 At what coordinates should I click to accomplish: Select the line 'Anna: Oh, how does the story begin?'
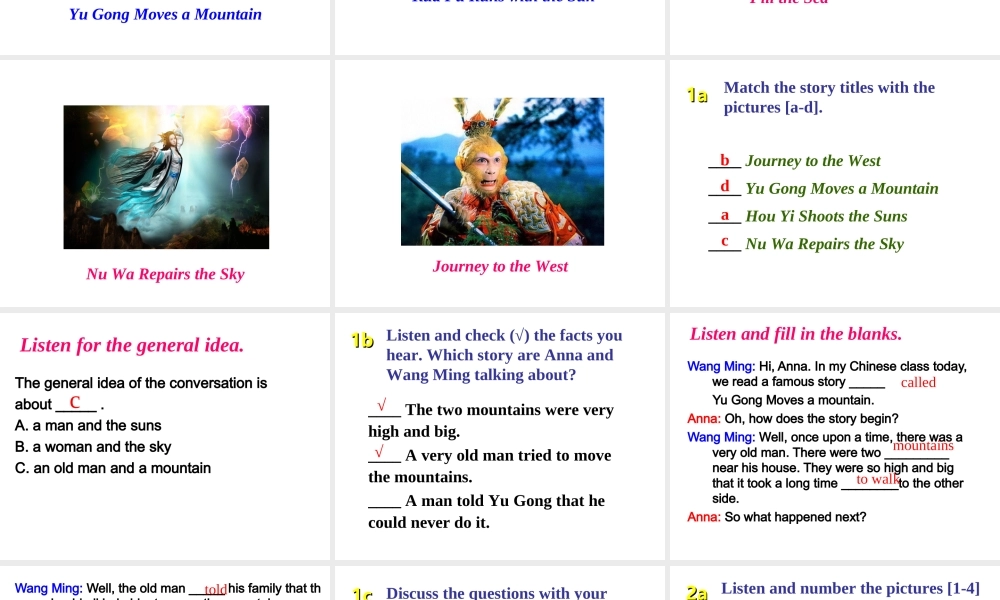(x=793, y=419)
